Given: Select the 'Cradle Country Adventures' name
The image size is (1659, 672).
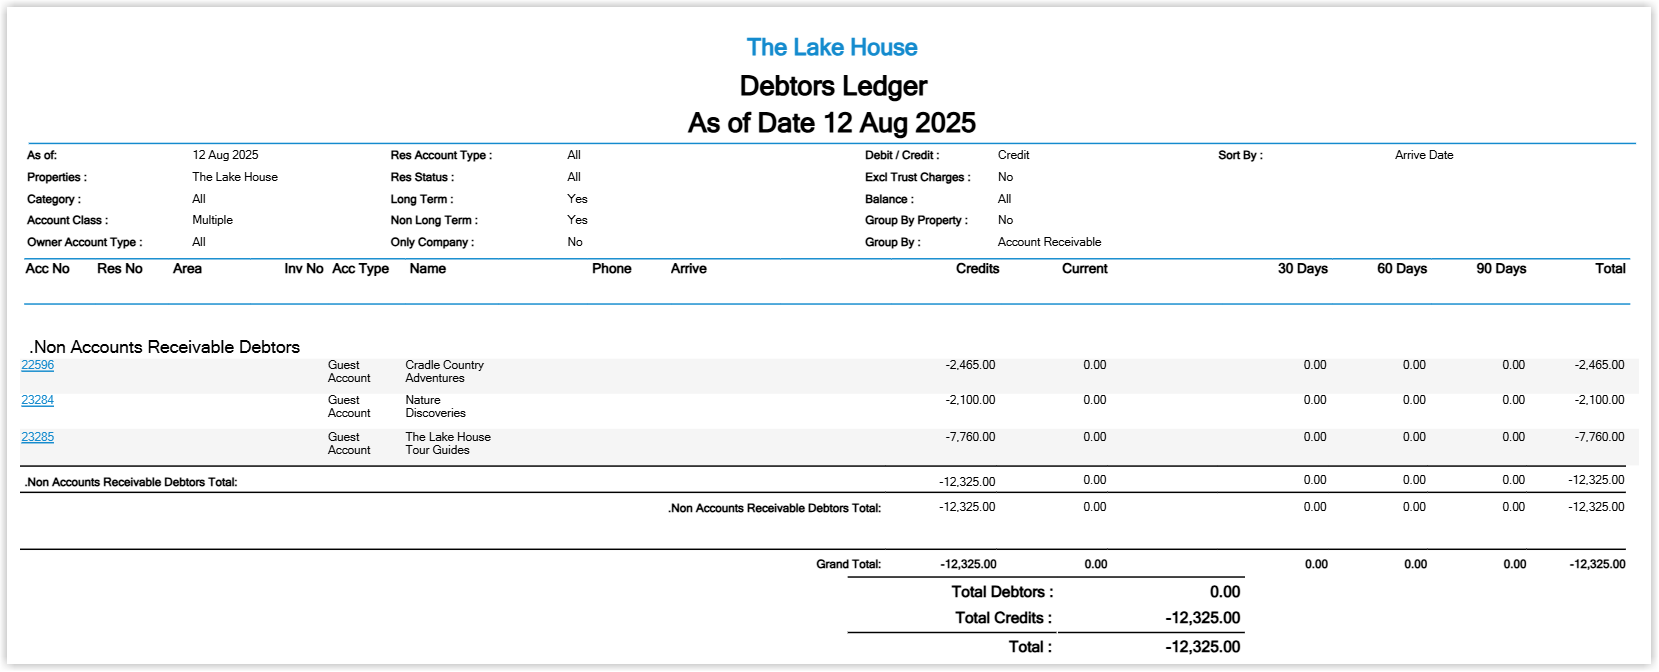Looking at the screenshot, I should pyautogui.click(x=445, y=372).
